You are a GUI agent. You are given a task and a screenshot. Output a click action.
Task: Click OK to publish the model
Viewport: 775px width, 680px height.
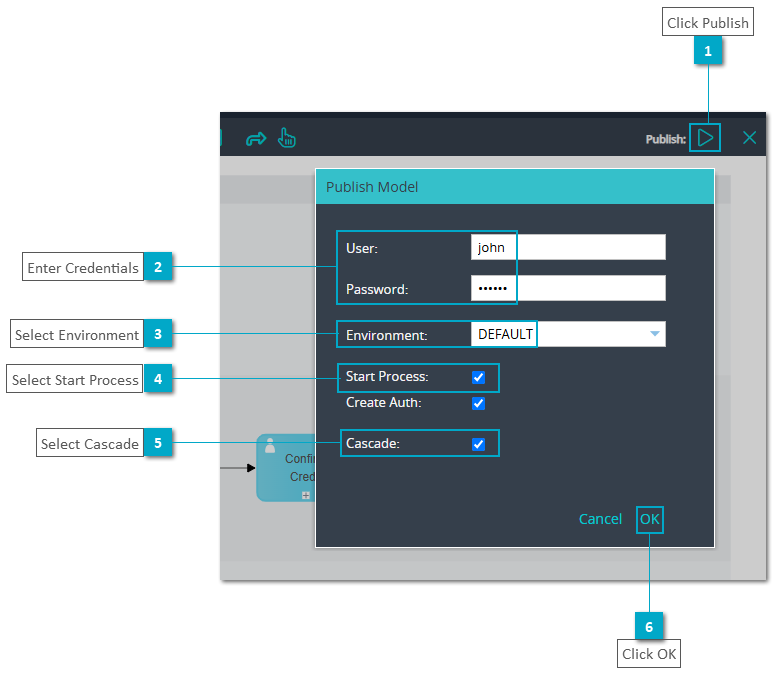[x=649, y=519]
